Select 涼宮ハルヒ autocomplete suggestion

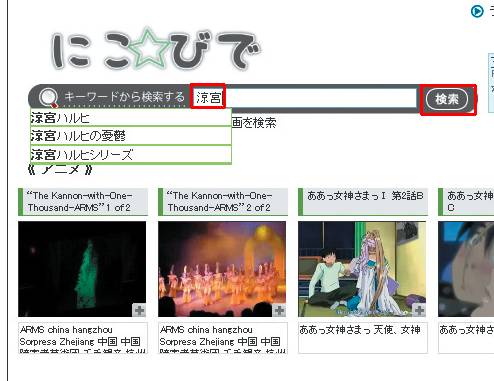131,118
